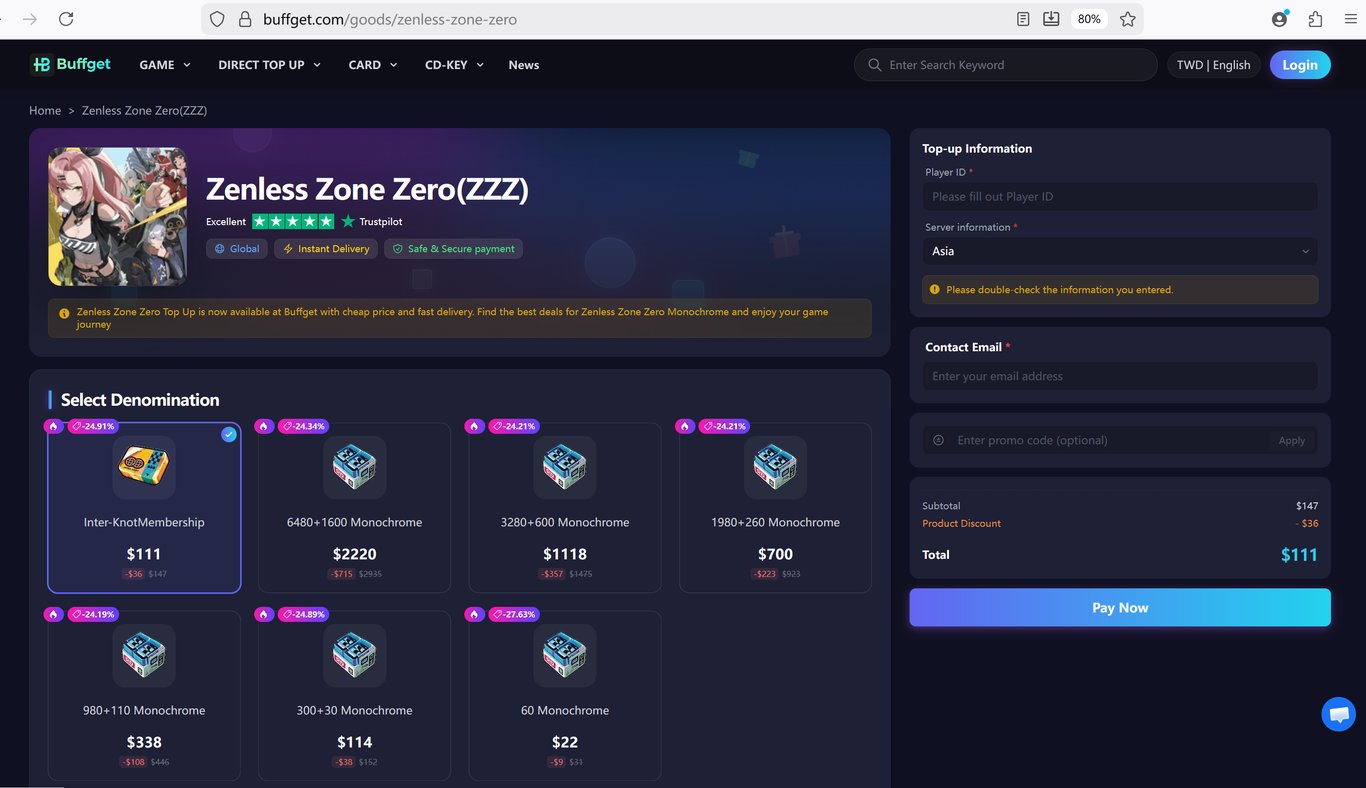The height and width of the screenshot is (788, 1366).
Task: Click the Select Denomination heading
Action: point(140,400)
